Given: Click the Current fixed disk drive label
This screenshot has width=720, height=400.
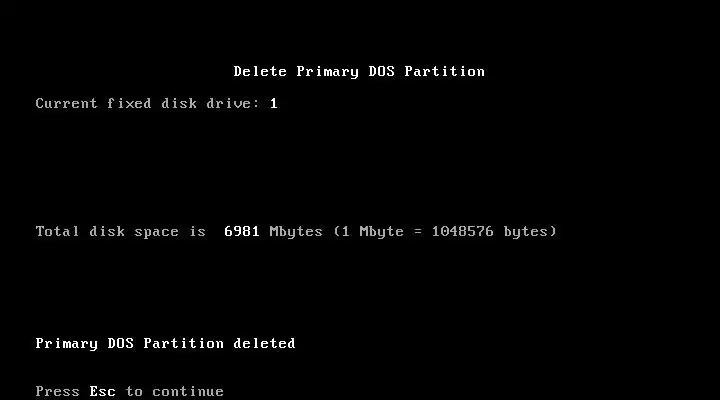Looking at the screenshot, I should coord(143,103).
